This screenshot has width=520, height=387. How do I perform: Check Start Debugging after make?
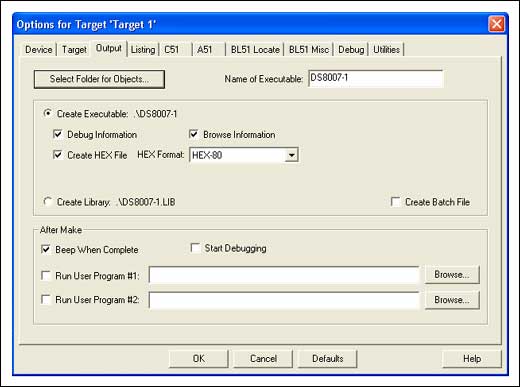pos(195,248)
